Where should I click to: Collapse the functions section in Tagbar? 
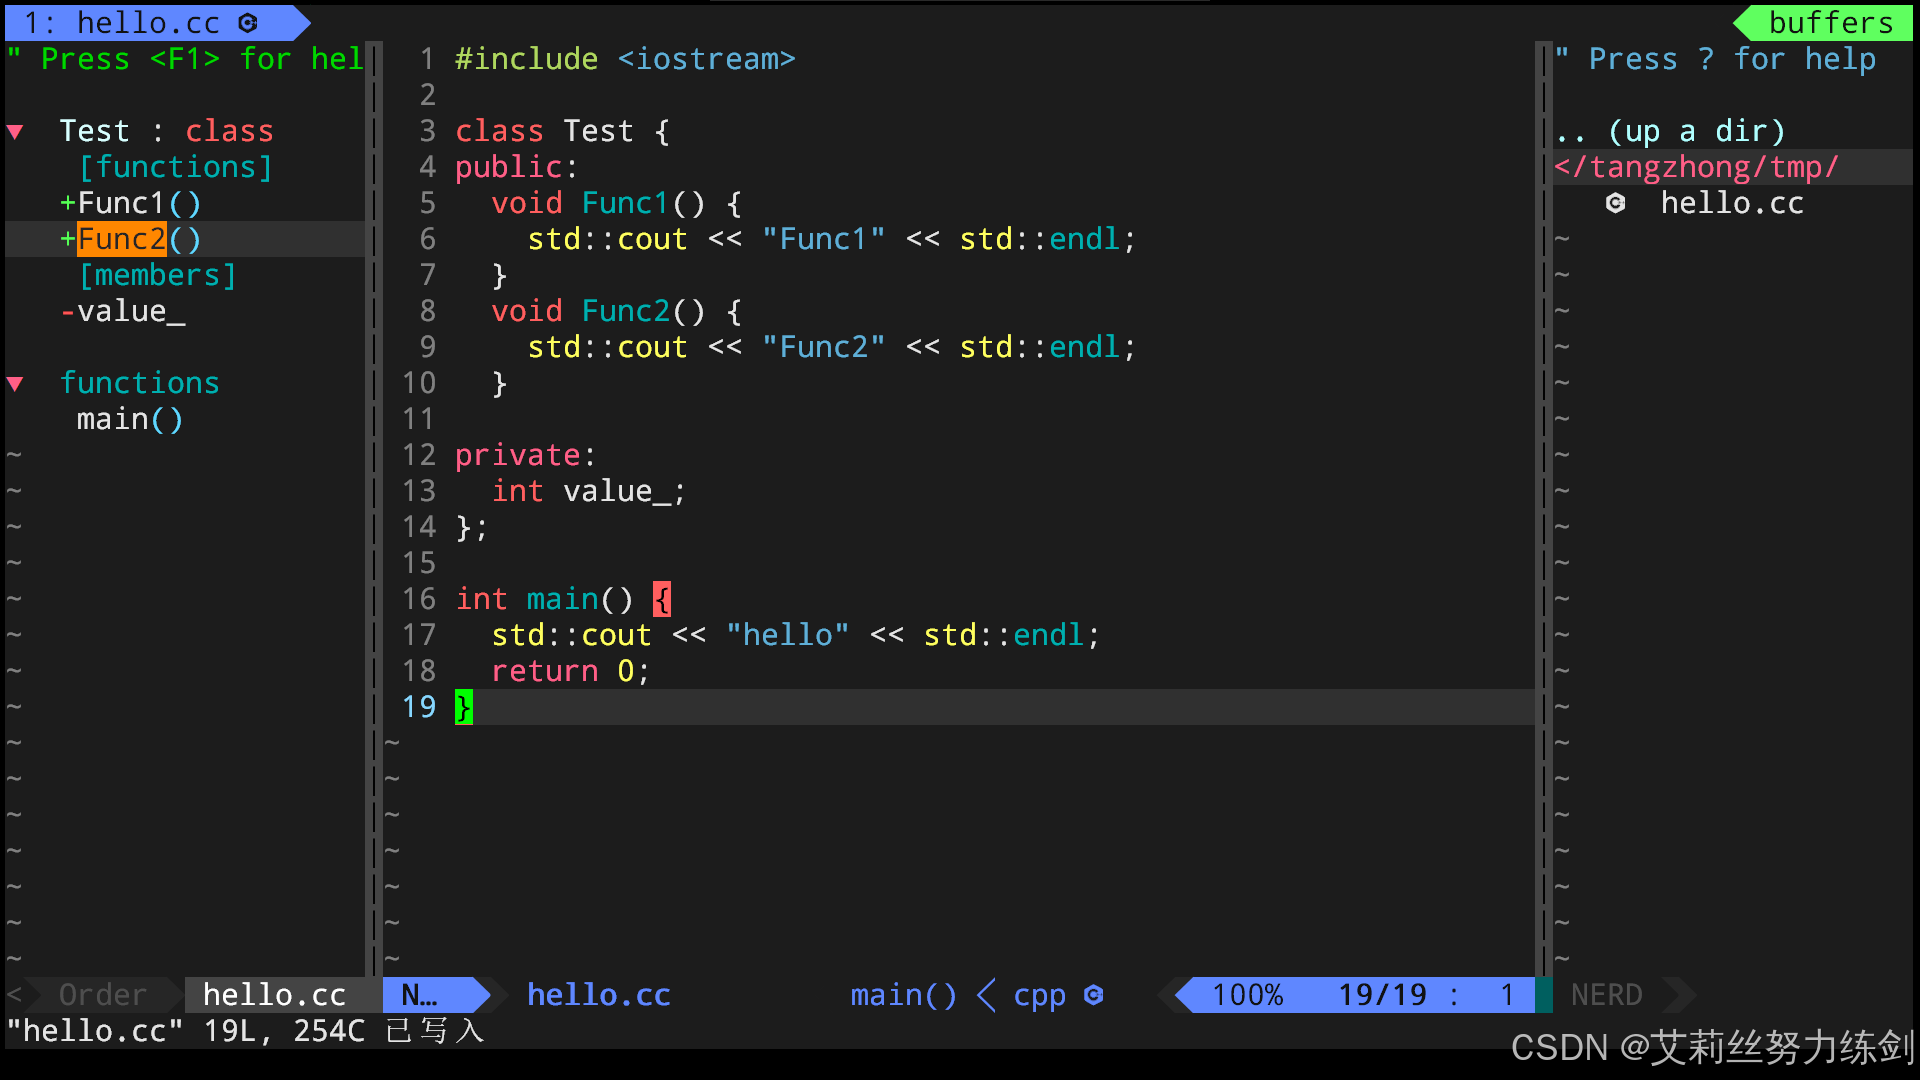click(x=15, y=384)
